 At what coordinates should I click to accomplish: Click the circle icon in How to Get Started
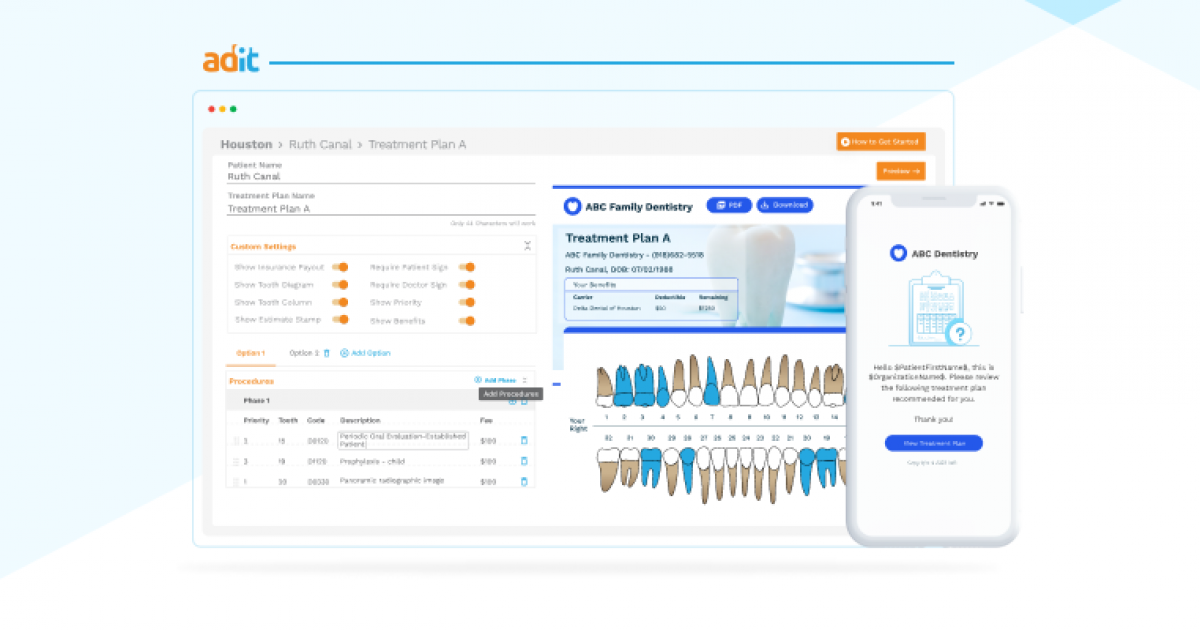tap(846, 142)
